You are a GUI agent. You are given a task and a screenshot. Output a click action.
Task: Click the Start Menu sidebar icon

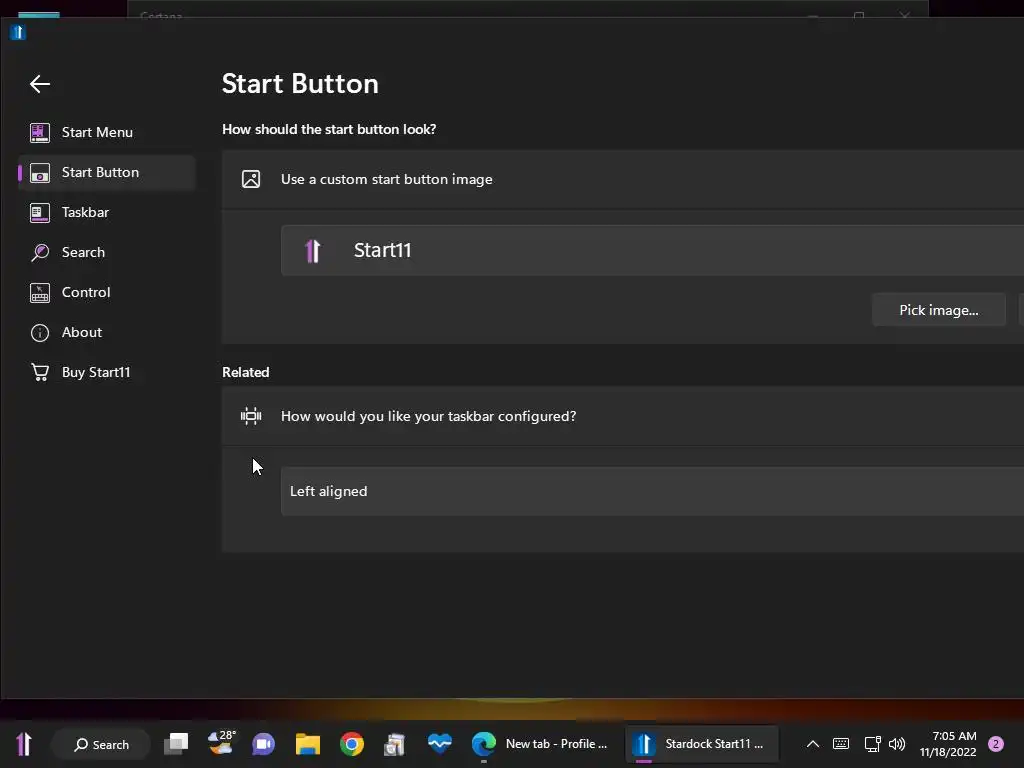(40, 133)
